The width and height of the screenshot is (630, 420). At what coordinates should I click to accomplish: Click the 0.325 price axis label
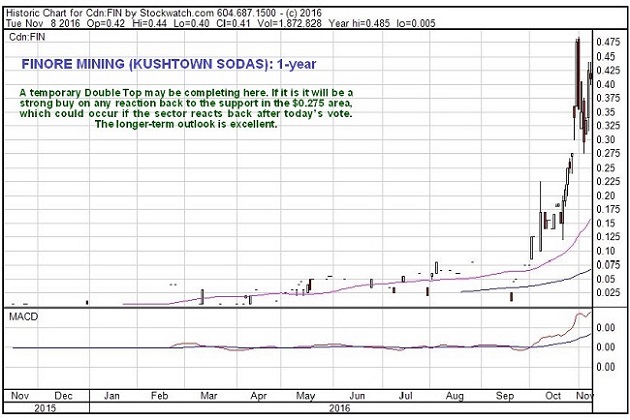click(608, 126)
